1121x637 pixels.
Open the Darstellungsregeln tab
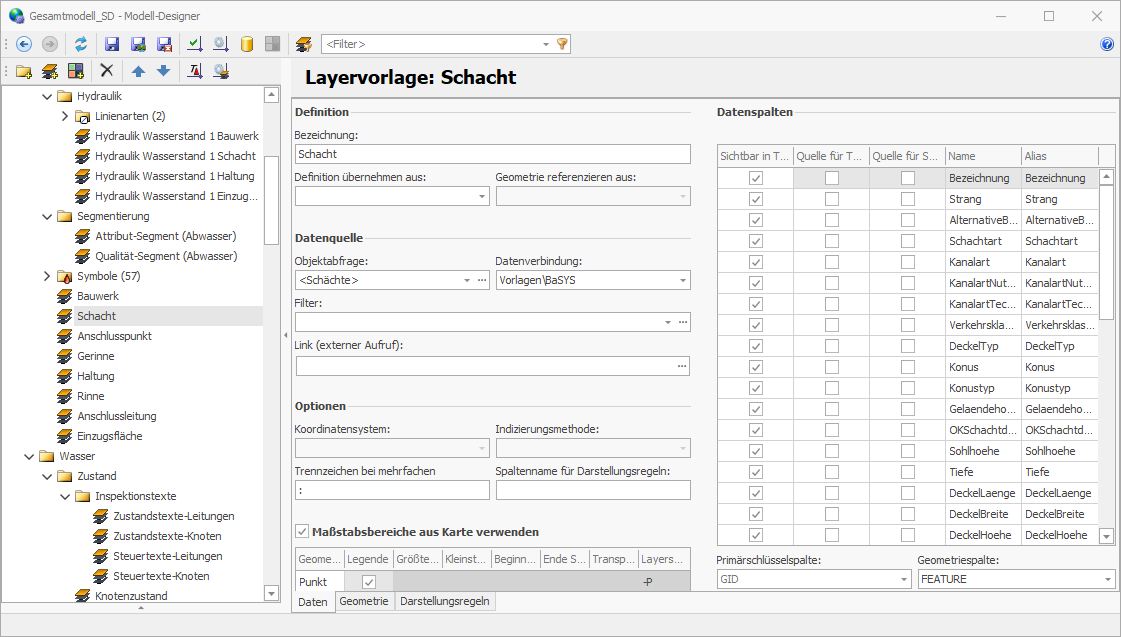[445, 602]
